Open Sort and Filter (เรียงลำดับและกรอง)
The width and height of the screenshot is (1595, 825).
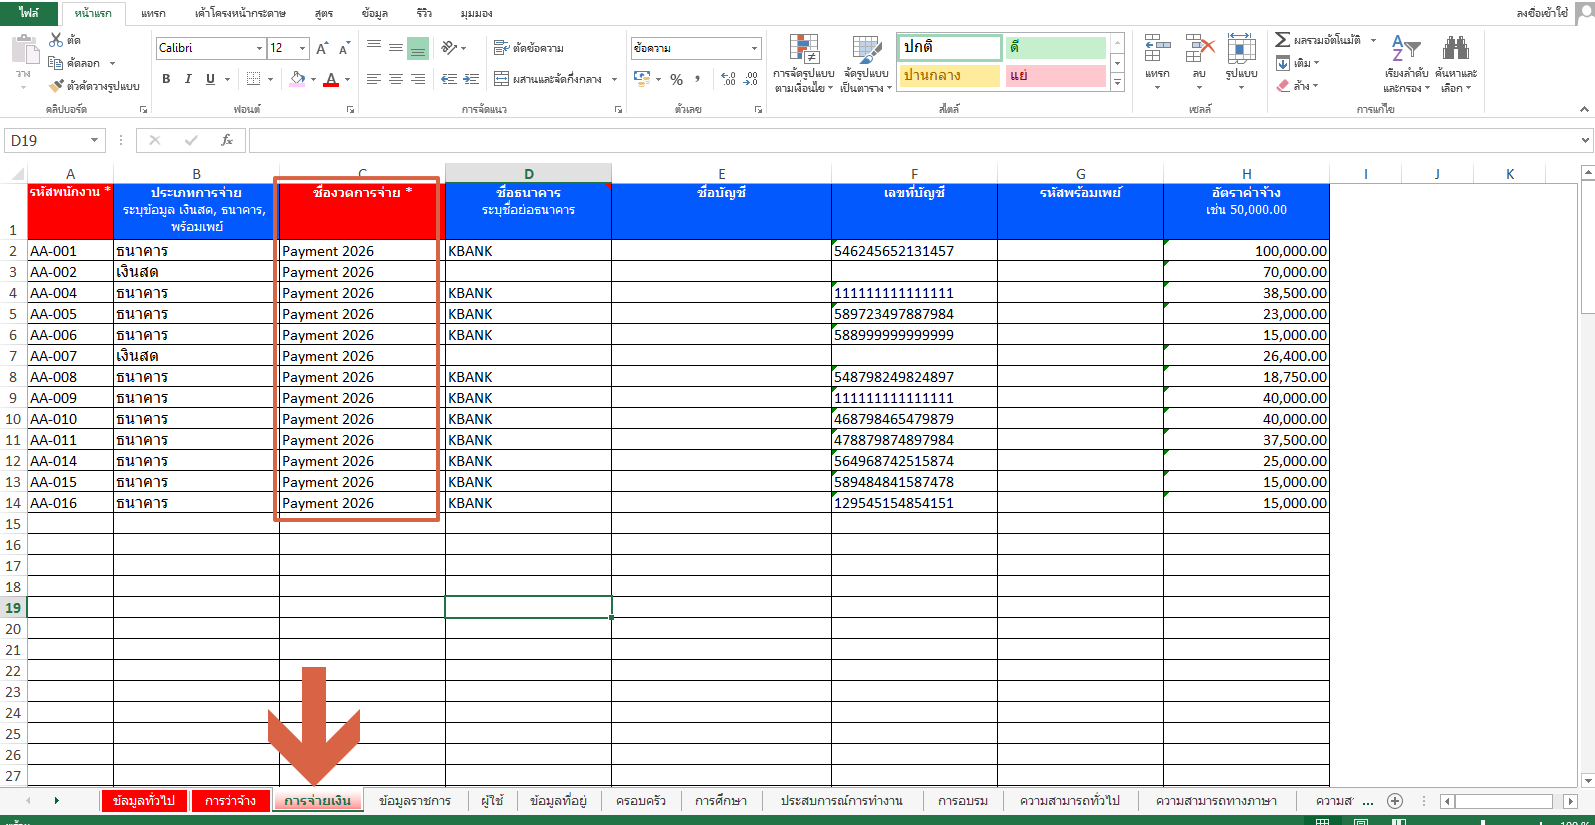pyautogui.click(x=1406, y=64)
